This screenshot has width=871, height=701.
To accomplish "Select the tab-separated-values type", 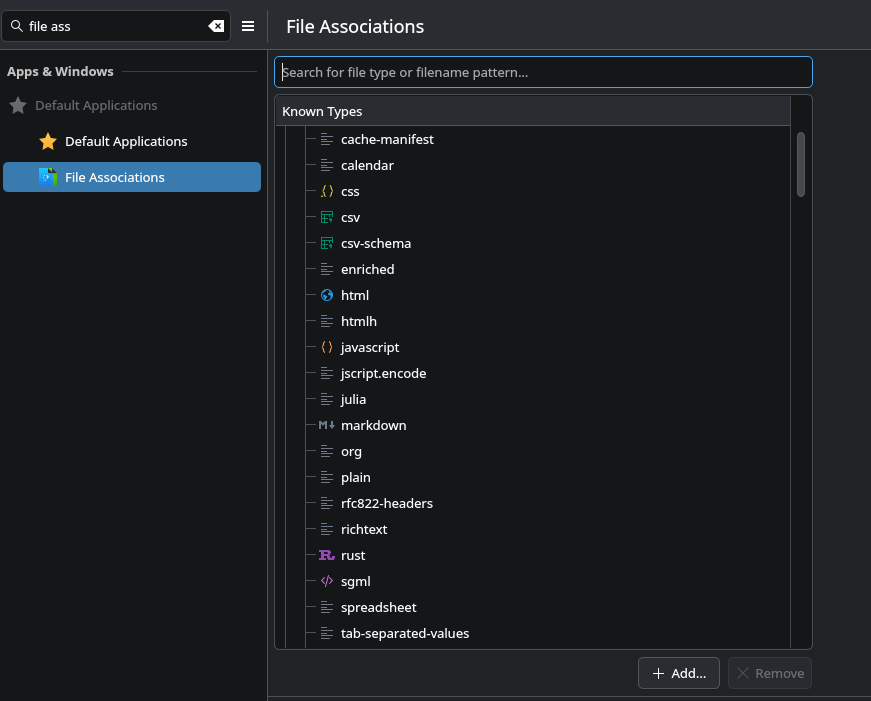I will click(404, 633).
